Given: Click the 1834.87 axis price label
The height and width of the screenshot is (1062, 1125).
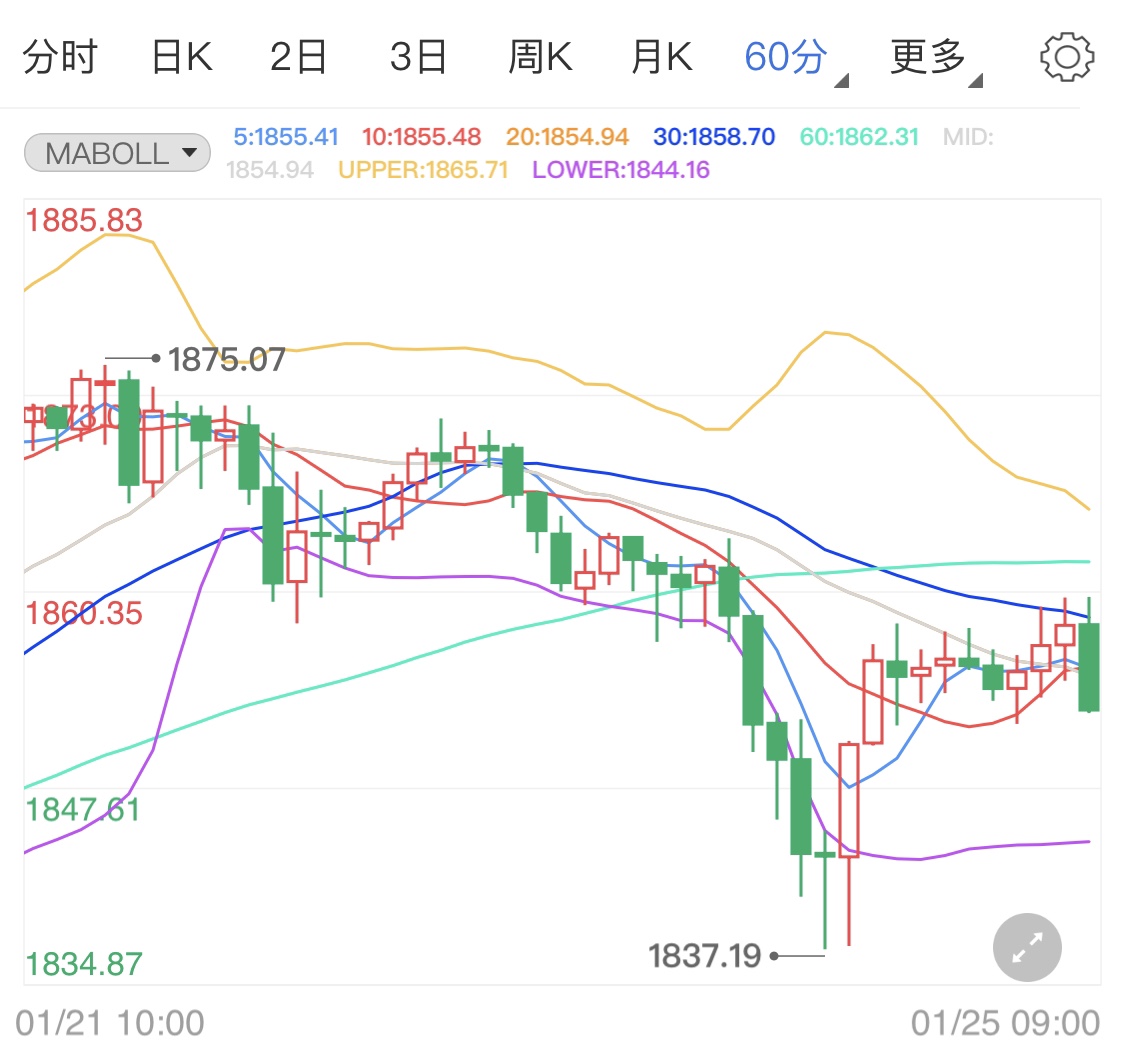Looking at the screenshot, I should pyautogui.click(x=84, y=964).
